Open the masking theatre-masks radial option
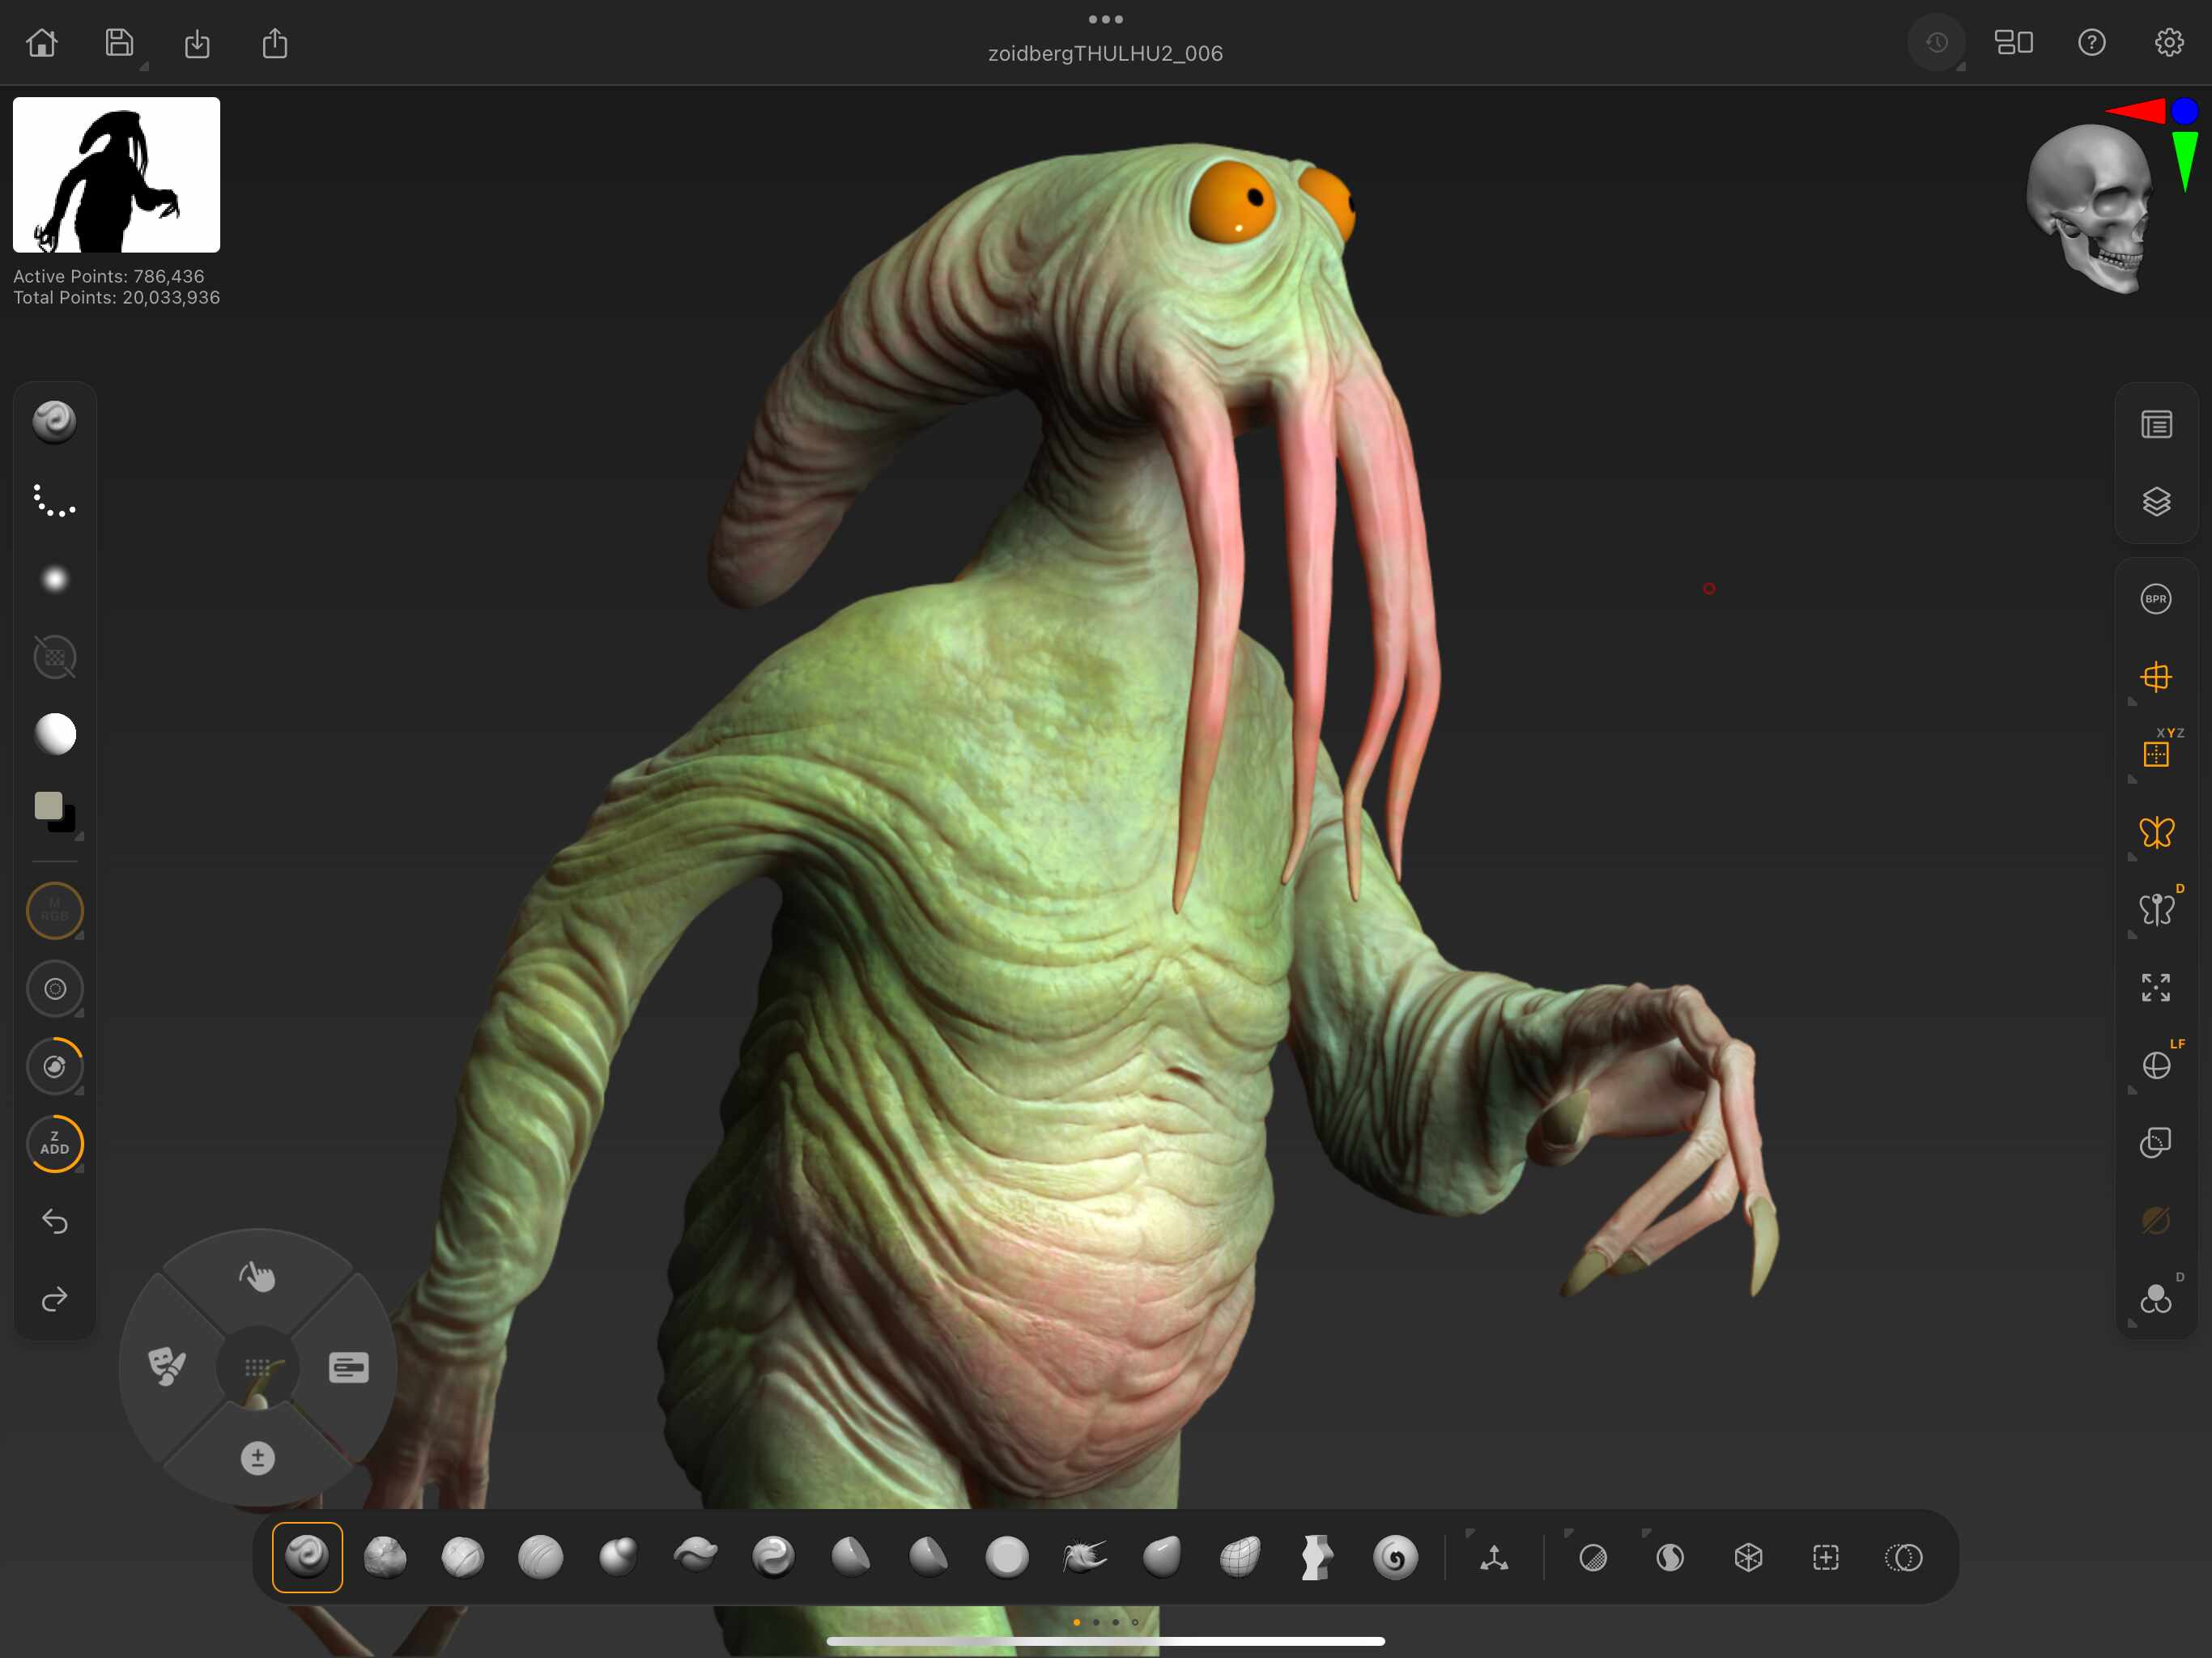 click(x=167, y=1366)
